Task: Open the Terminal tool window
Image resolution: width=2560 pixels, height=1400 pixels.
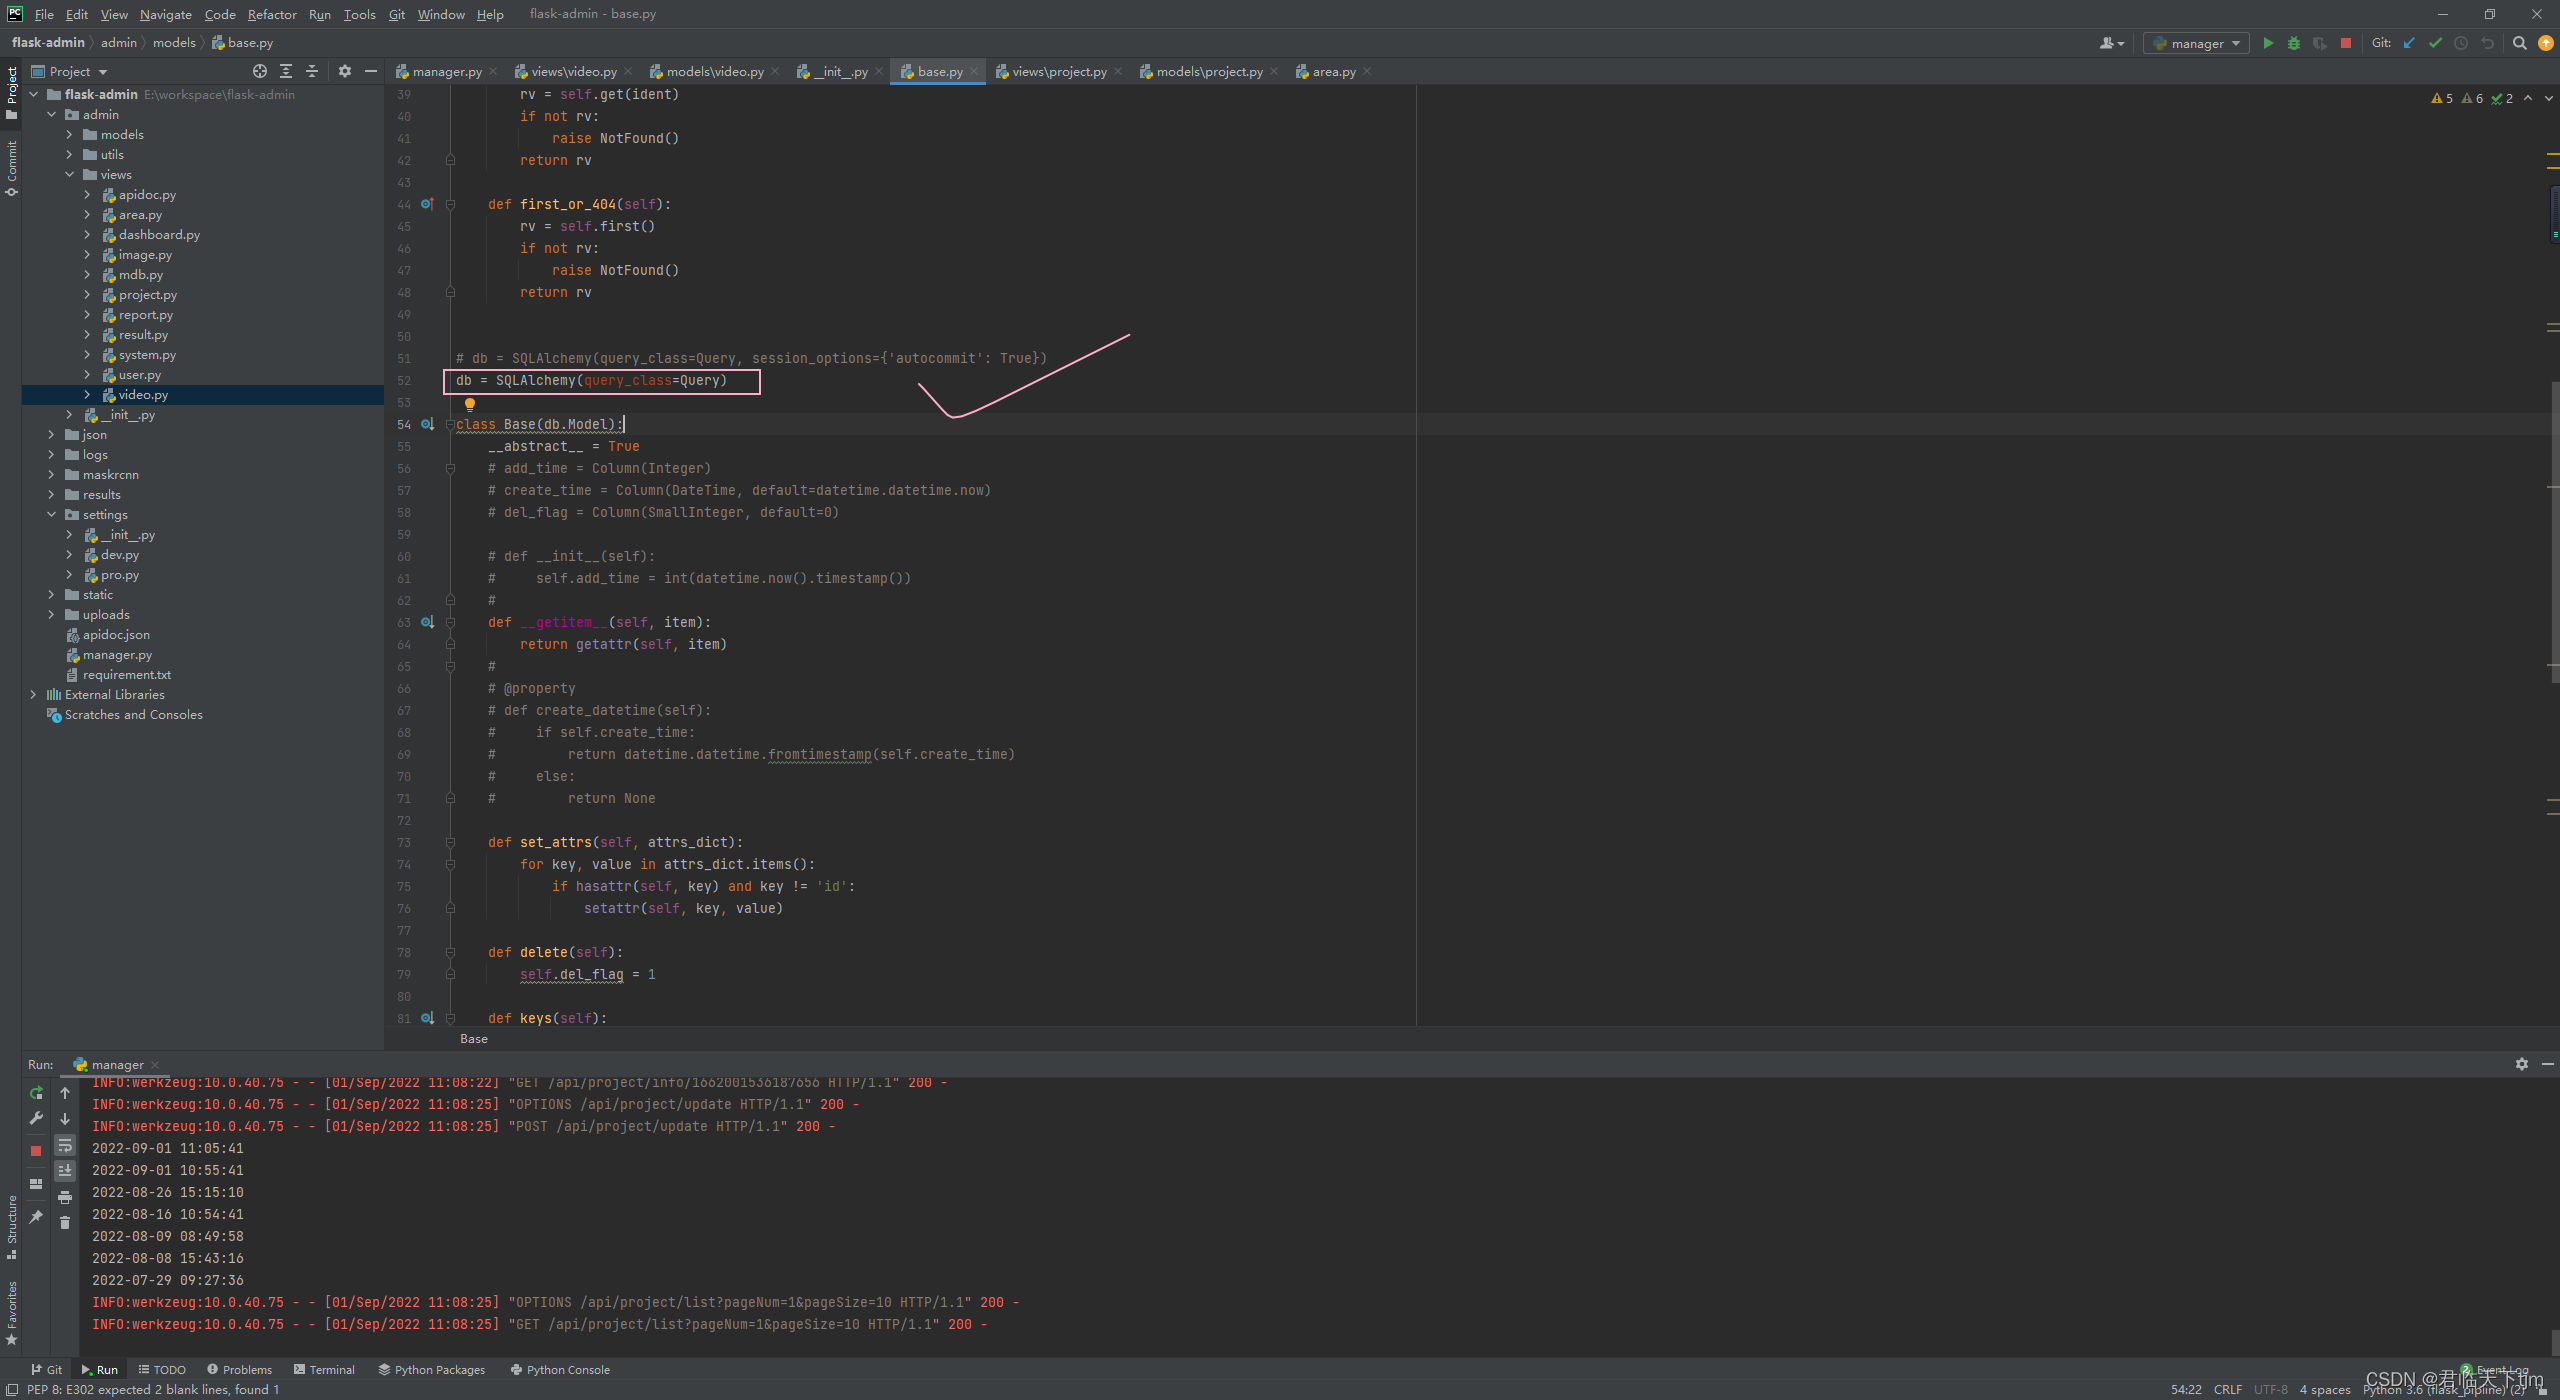Action: [325, 1369]
